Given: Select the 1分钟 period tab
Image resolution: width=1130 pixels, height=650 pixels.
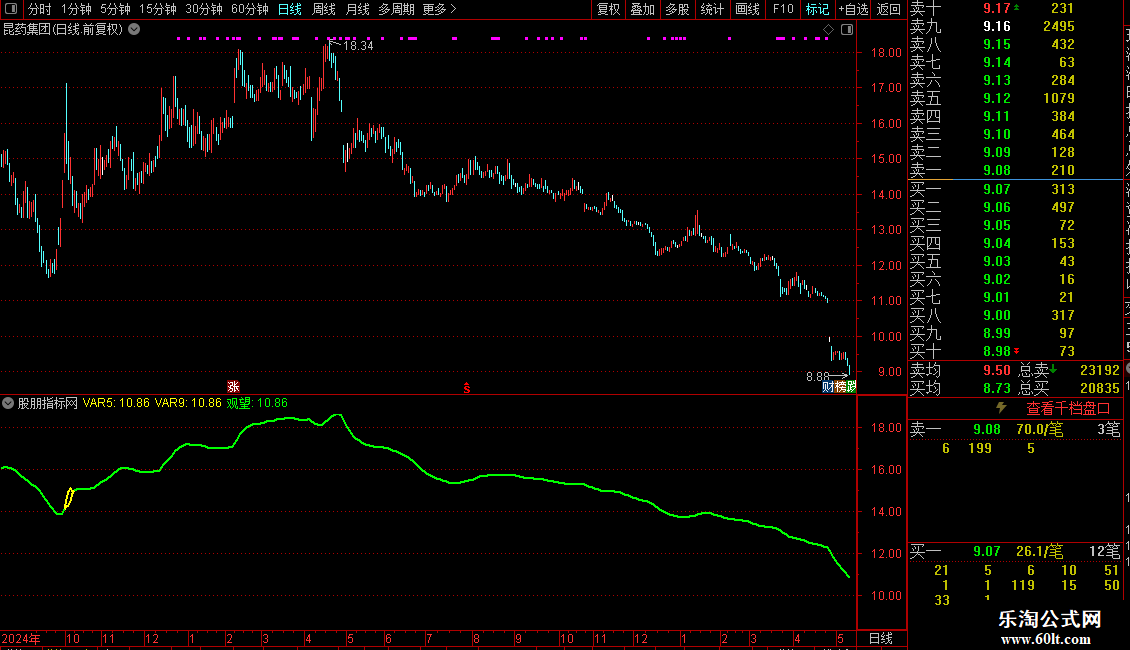Looking at the screenshot, I should click(x=76, y=9).
